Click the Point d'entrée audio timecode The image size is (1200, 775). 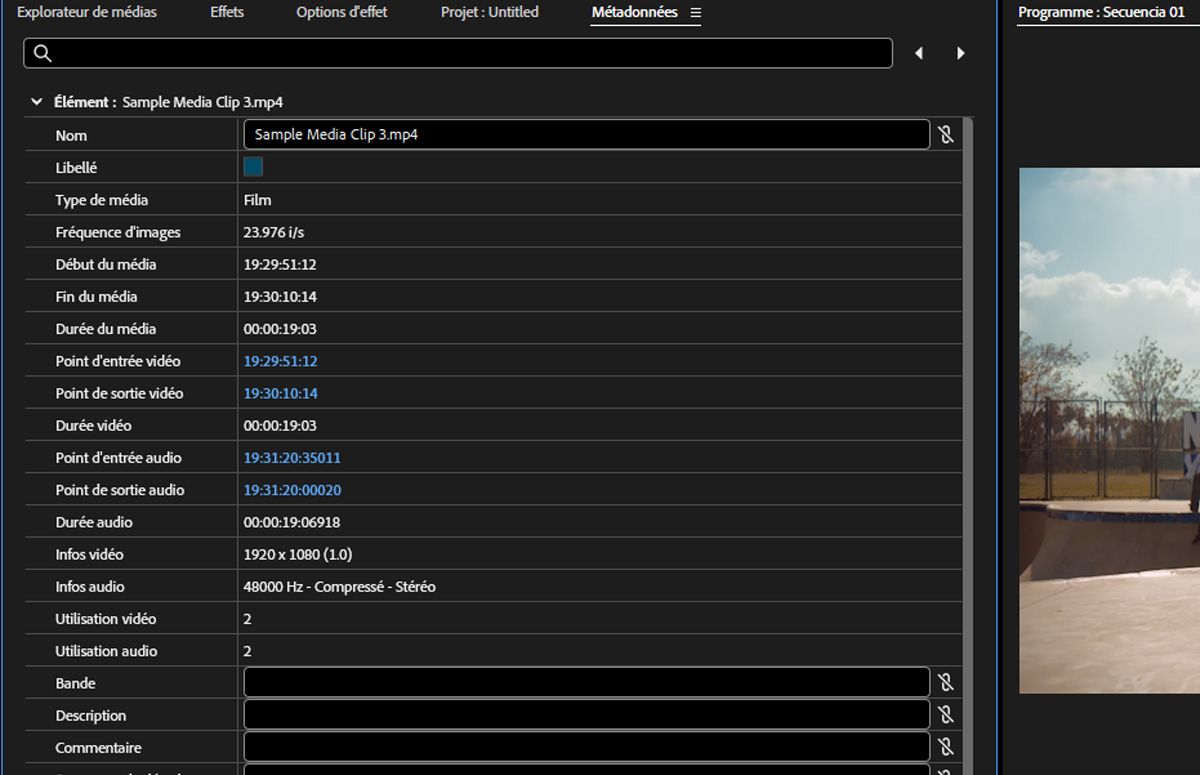292,458
